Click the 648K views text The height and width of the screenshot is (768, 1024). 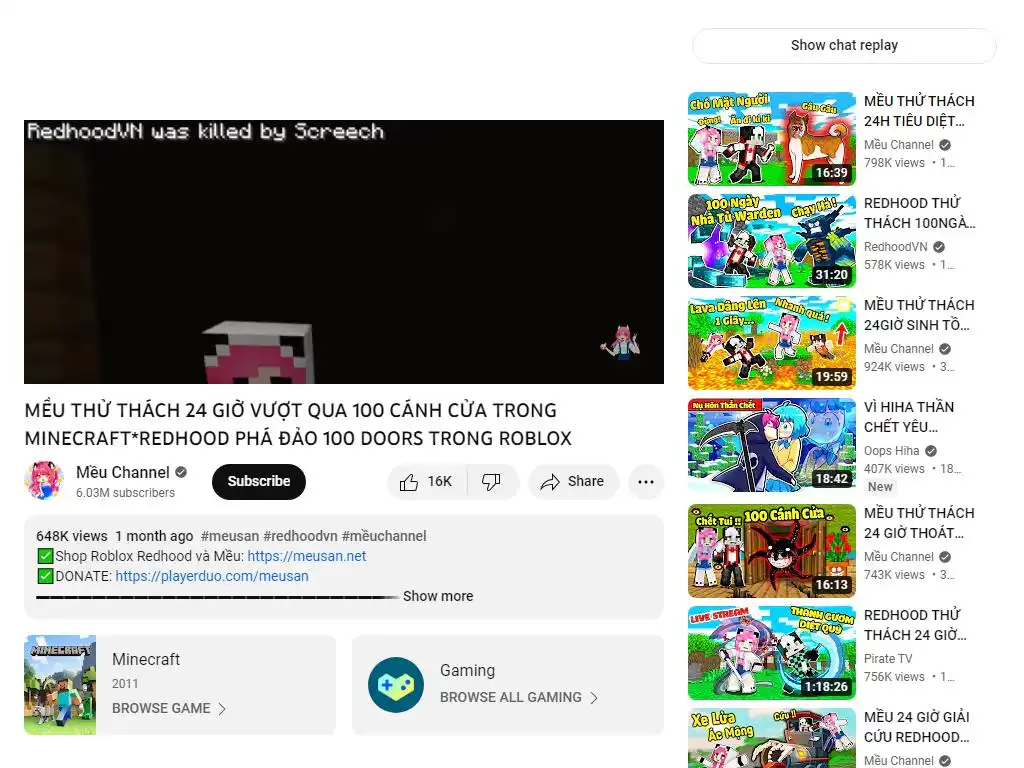click(x=72, y=536)
